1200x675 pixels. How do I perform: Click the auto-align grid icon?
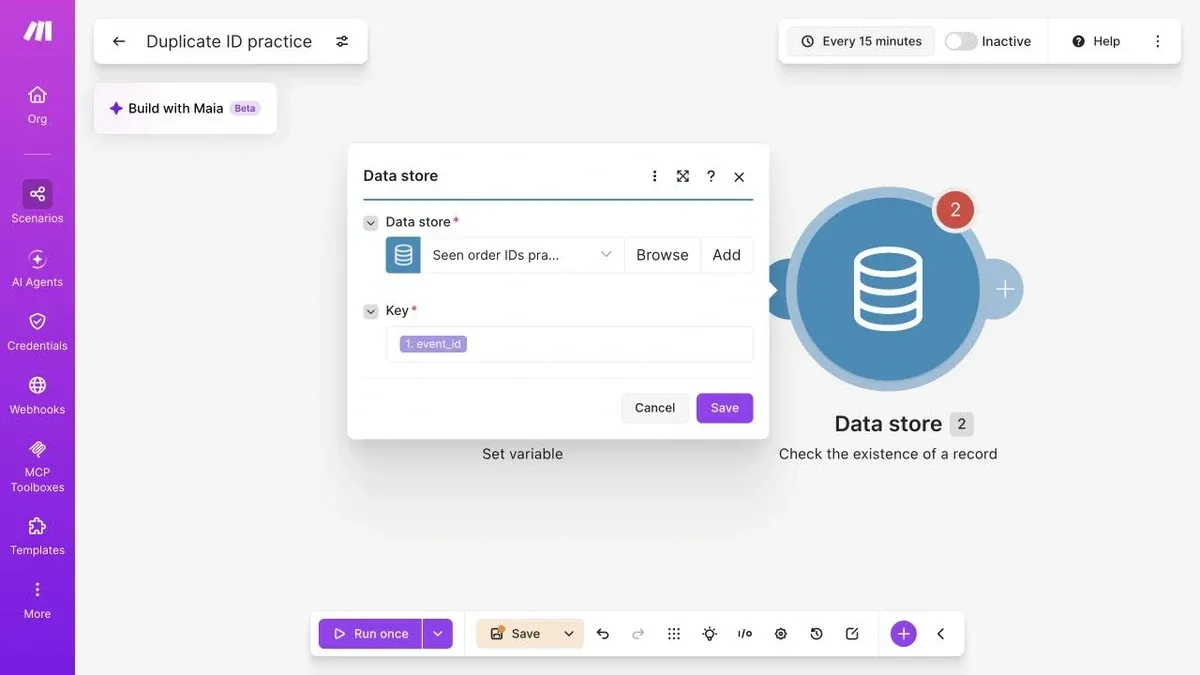point(674,634)
